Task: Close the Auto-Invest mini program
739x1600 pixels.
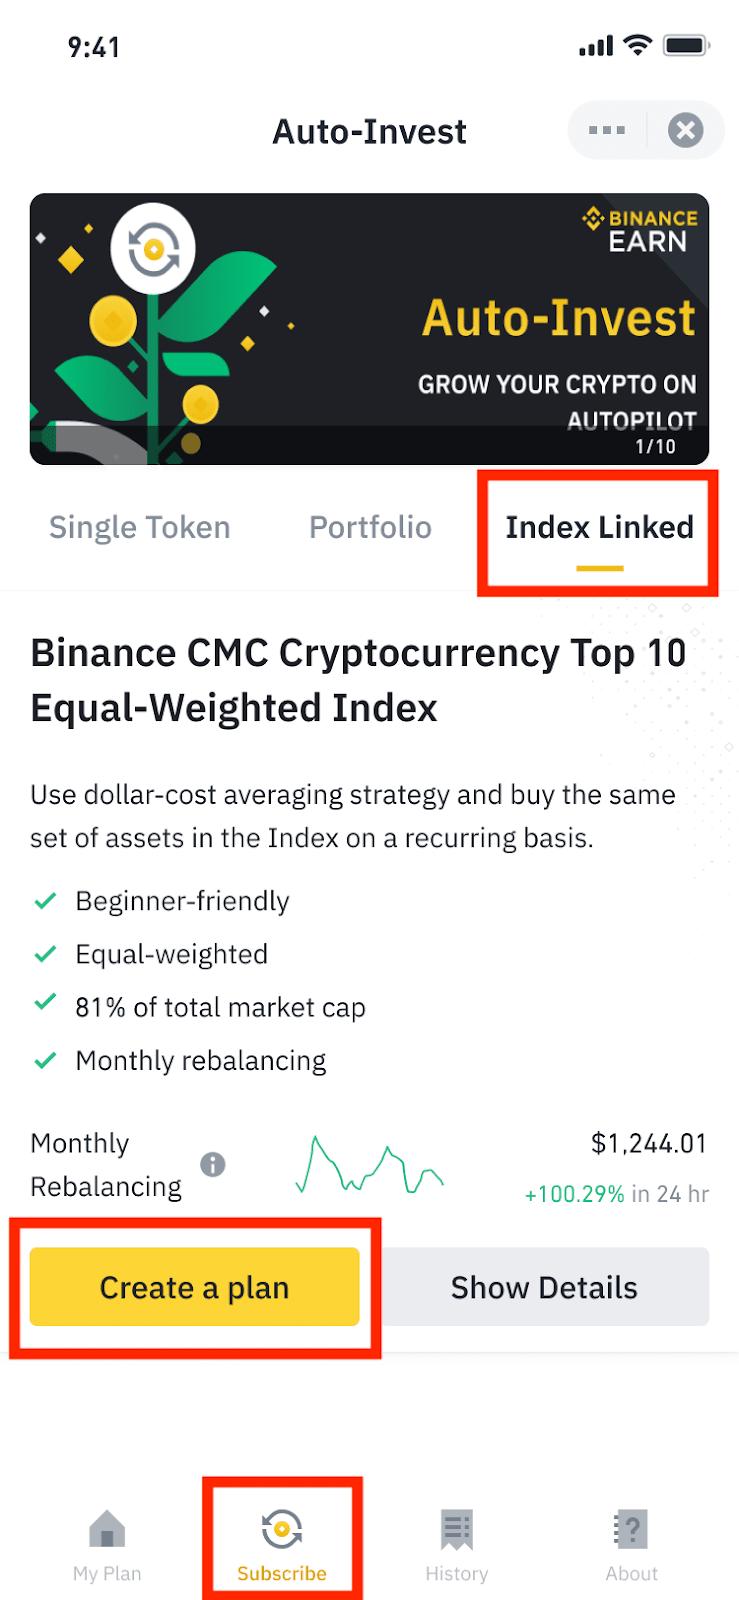Action: (685, 131)
